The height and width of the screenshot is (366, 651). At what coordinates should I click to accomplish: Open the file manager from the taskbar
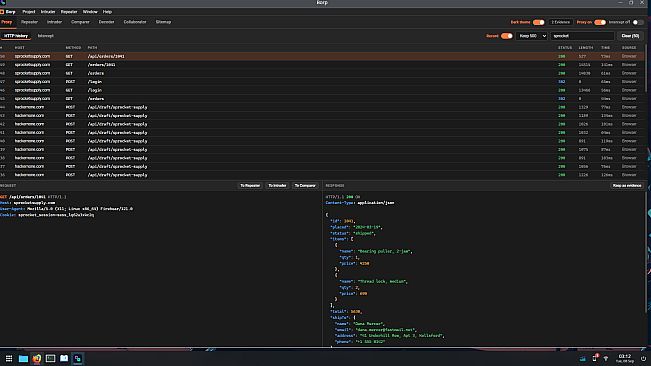pos(23,358)
